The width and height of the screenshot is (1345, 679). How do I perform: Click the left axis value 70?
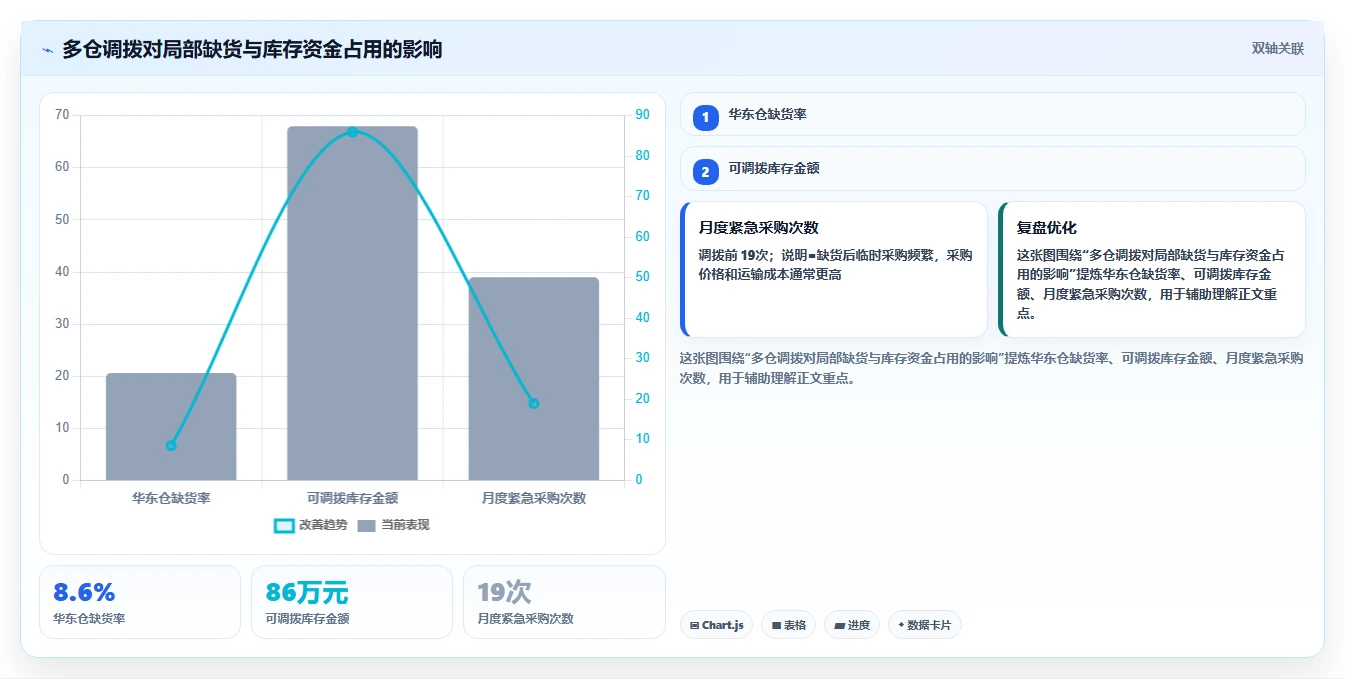62,115
